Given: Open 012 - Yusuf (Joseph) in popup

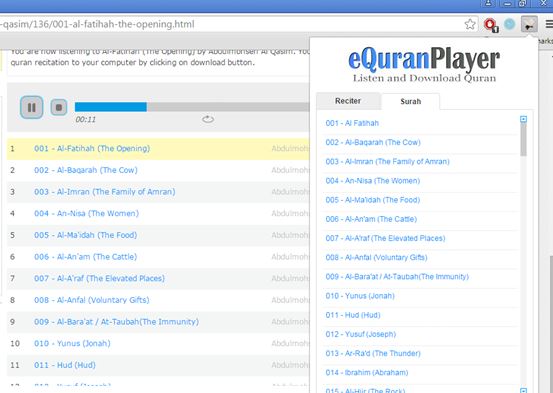Looking at the screenshot, I should (x=360, y=334).
